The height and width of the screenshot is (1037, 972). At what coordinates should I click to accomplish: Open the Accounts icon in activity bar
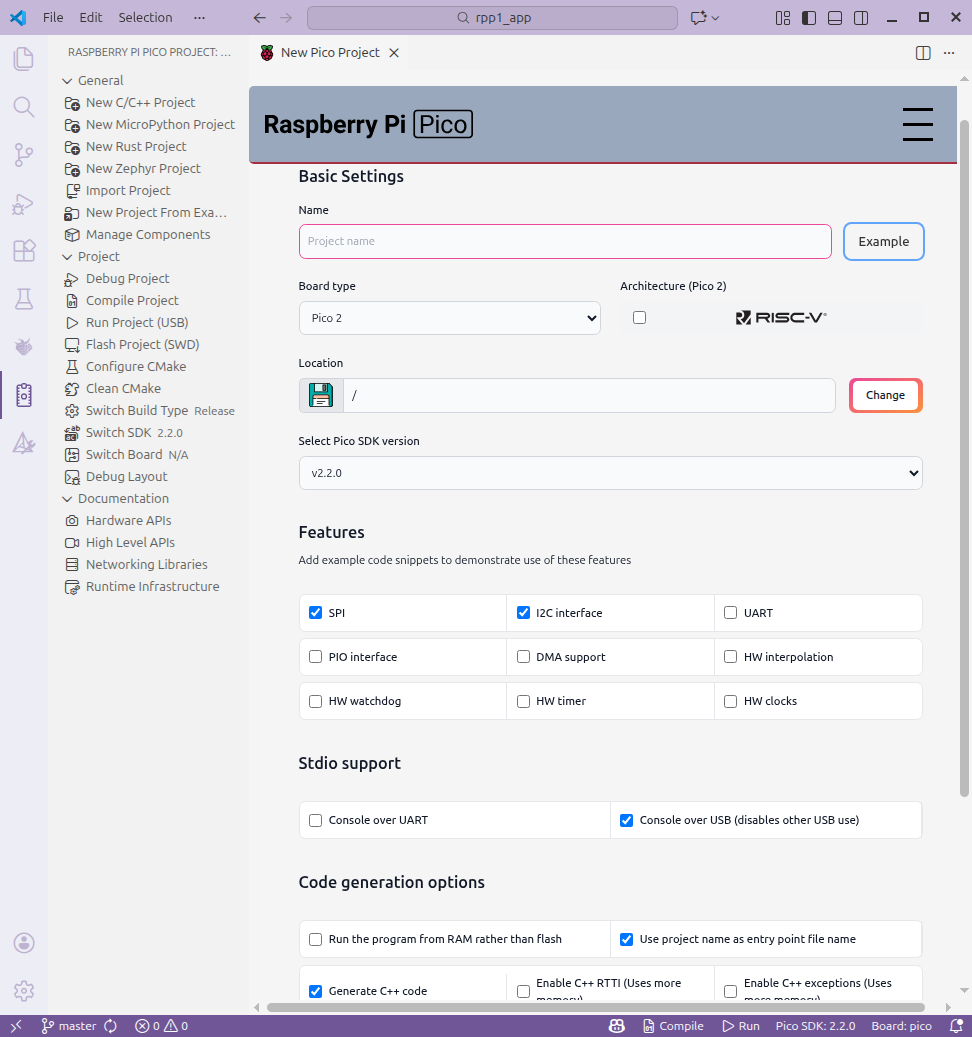pyautogui.click(x=24, y=942)
